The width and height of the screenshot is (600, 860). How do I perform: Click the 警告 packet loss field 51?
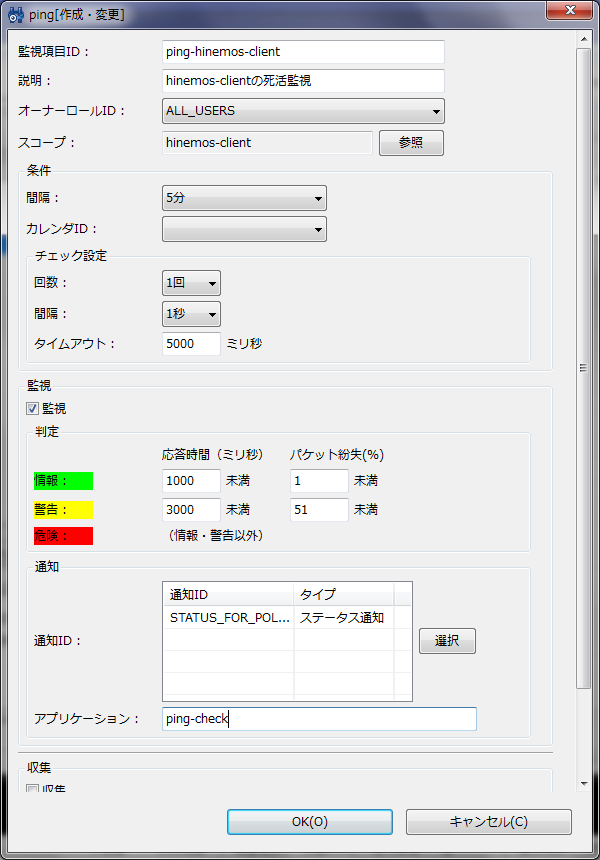point(319,510)
